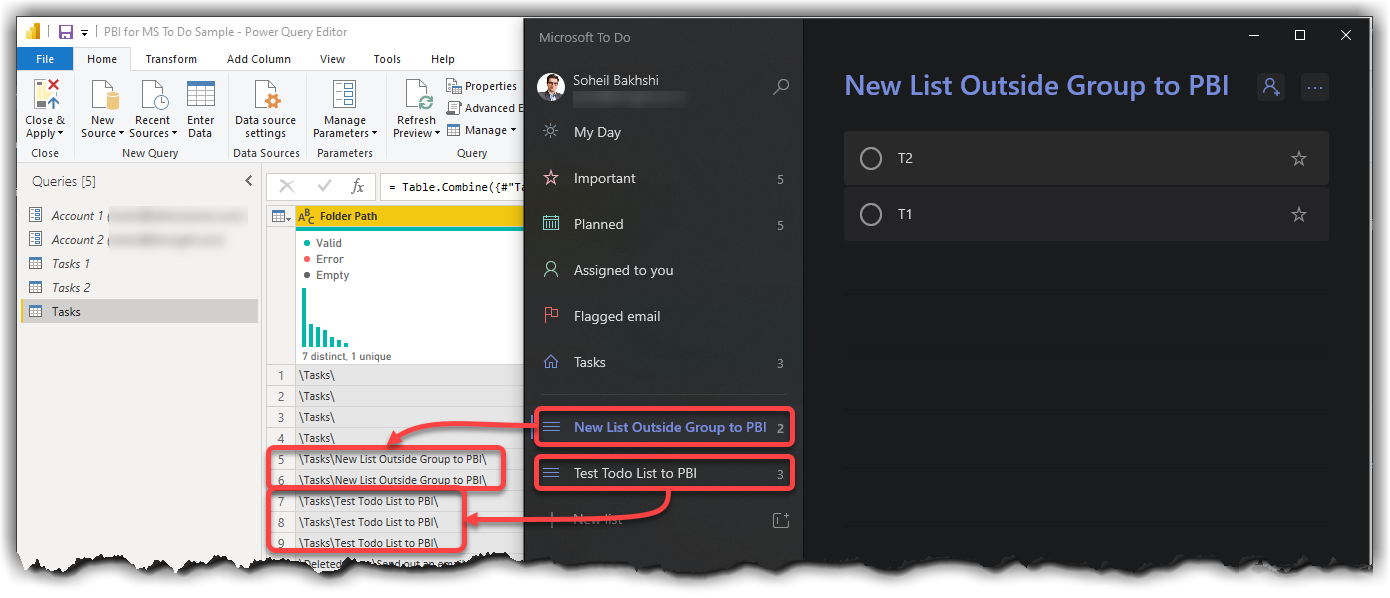
Task: Expand Close & Apply dropdown arrow
Action: pyautogui.click(x=60, y=134)
